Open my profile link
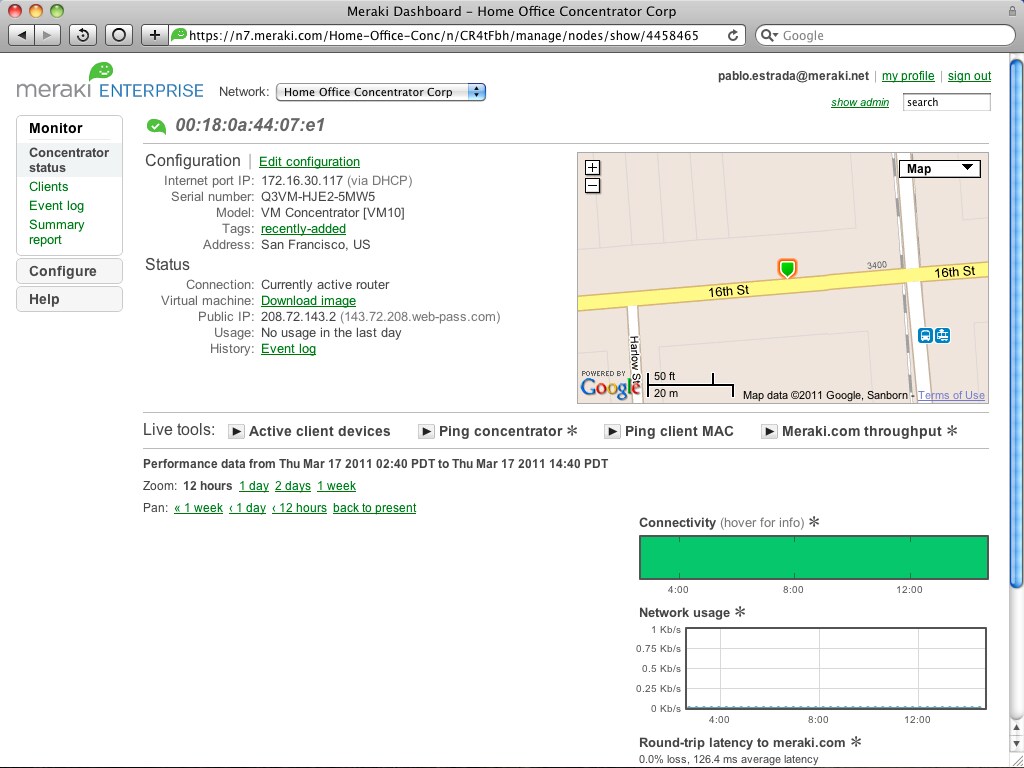 (x=908, y=76)
